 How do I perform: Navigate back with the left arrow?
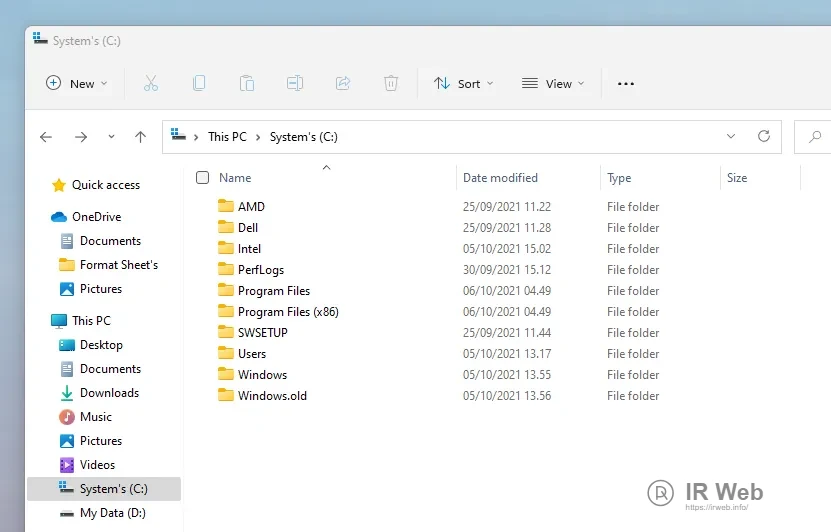46,137
